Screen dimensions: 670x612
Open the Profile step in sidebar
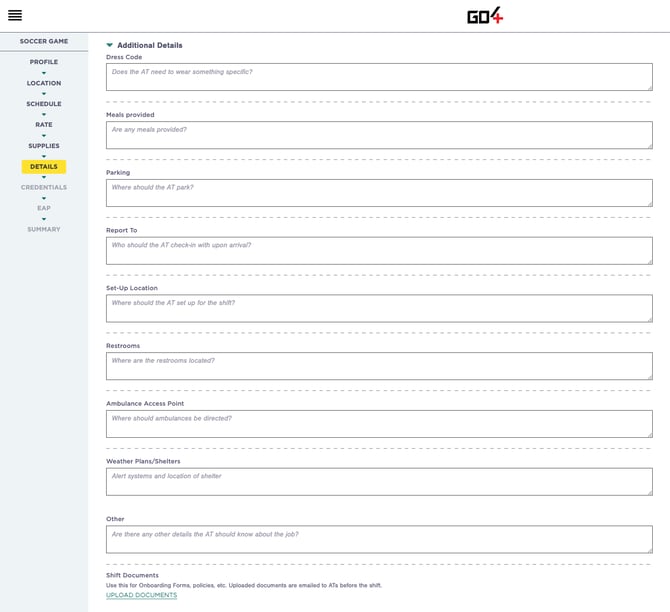(x=44, y=62)
